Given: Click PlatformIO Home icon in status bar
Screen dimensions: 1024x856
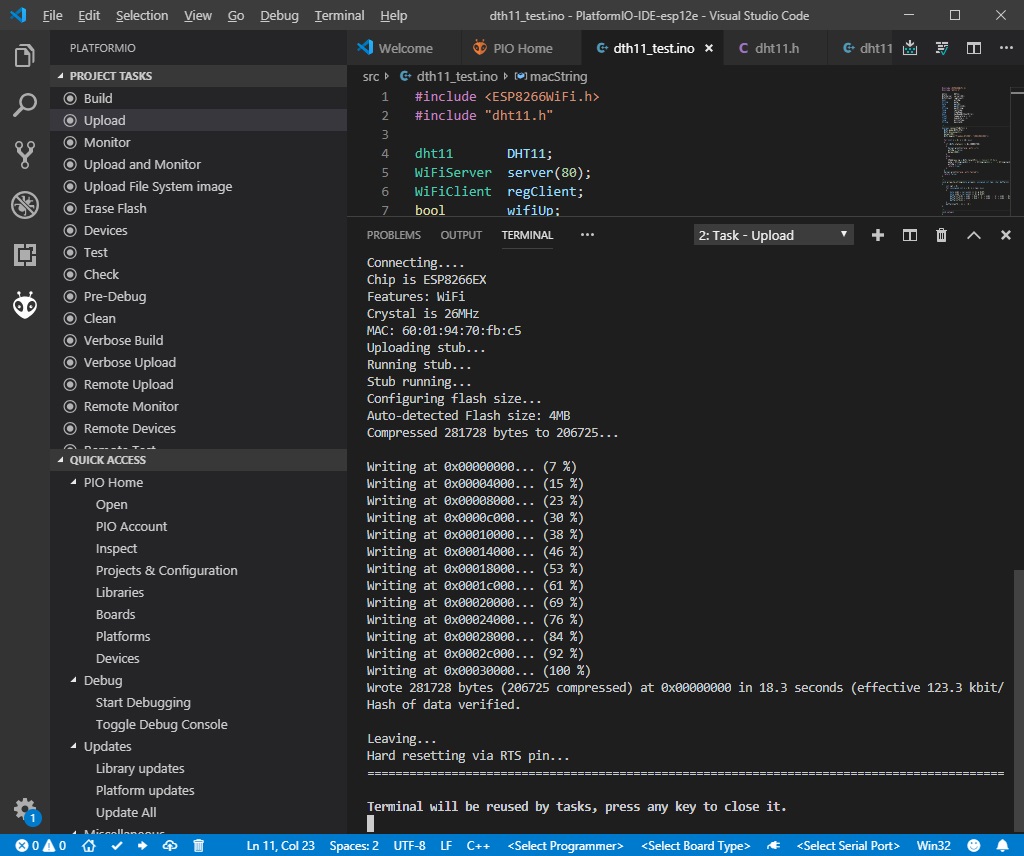Looking at the screenshot, I should [89, 846].
